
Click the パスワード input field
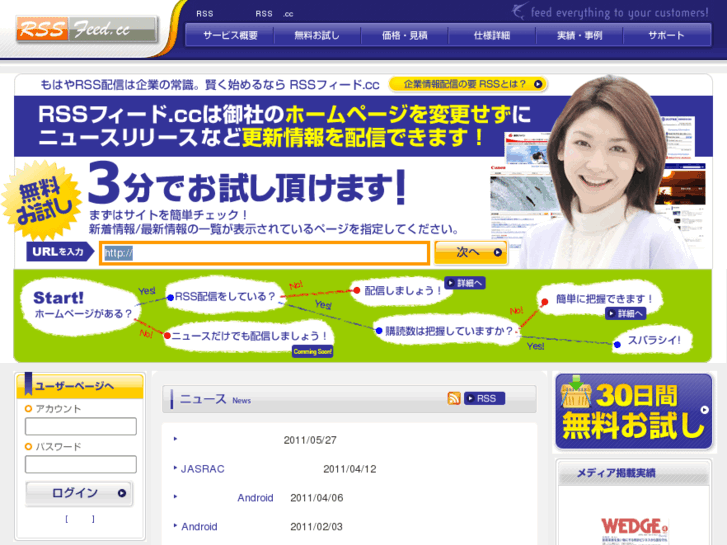(x=81, y=464)
